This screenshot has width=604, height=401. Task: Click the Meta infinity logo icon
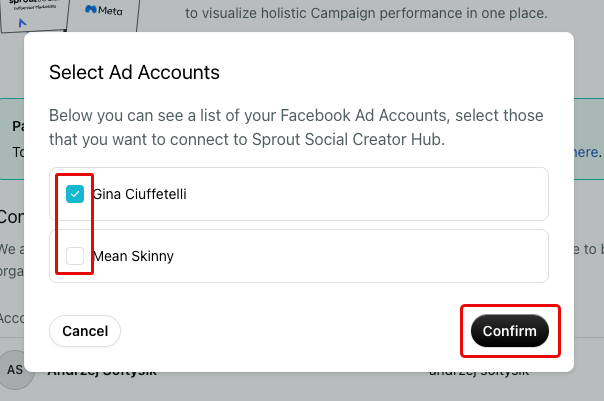click(91, 9)
